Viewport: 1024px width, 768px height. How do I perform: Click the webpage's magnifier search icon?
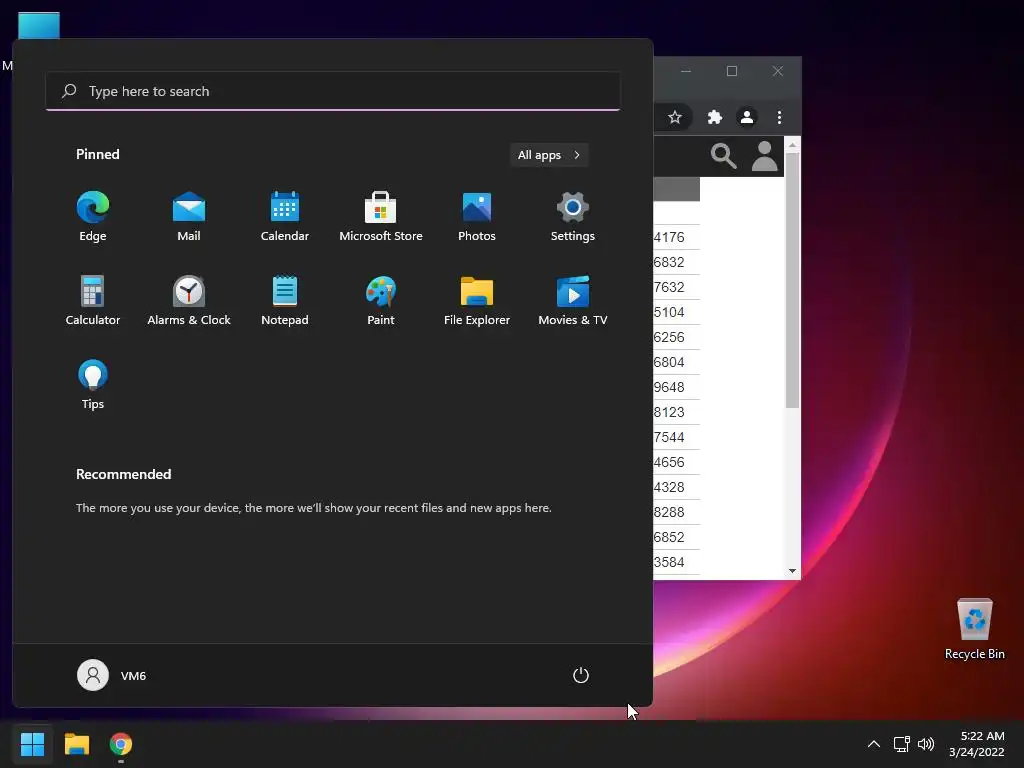click(x=724, y=157)
